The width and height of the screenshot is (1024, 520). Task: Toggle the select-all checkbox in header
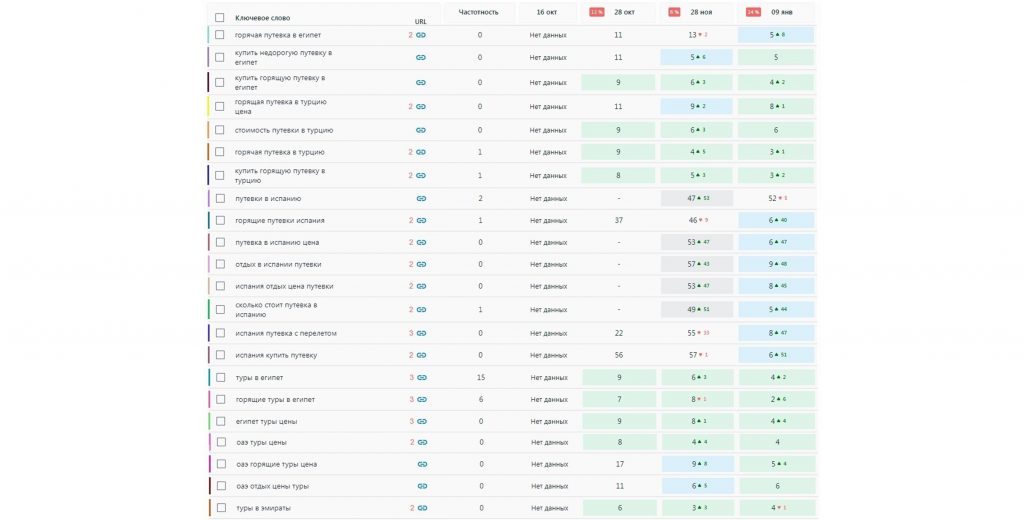[219, 17]
